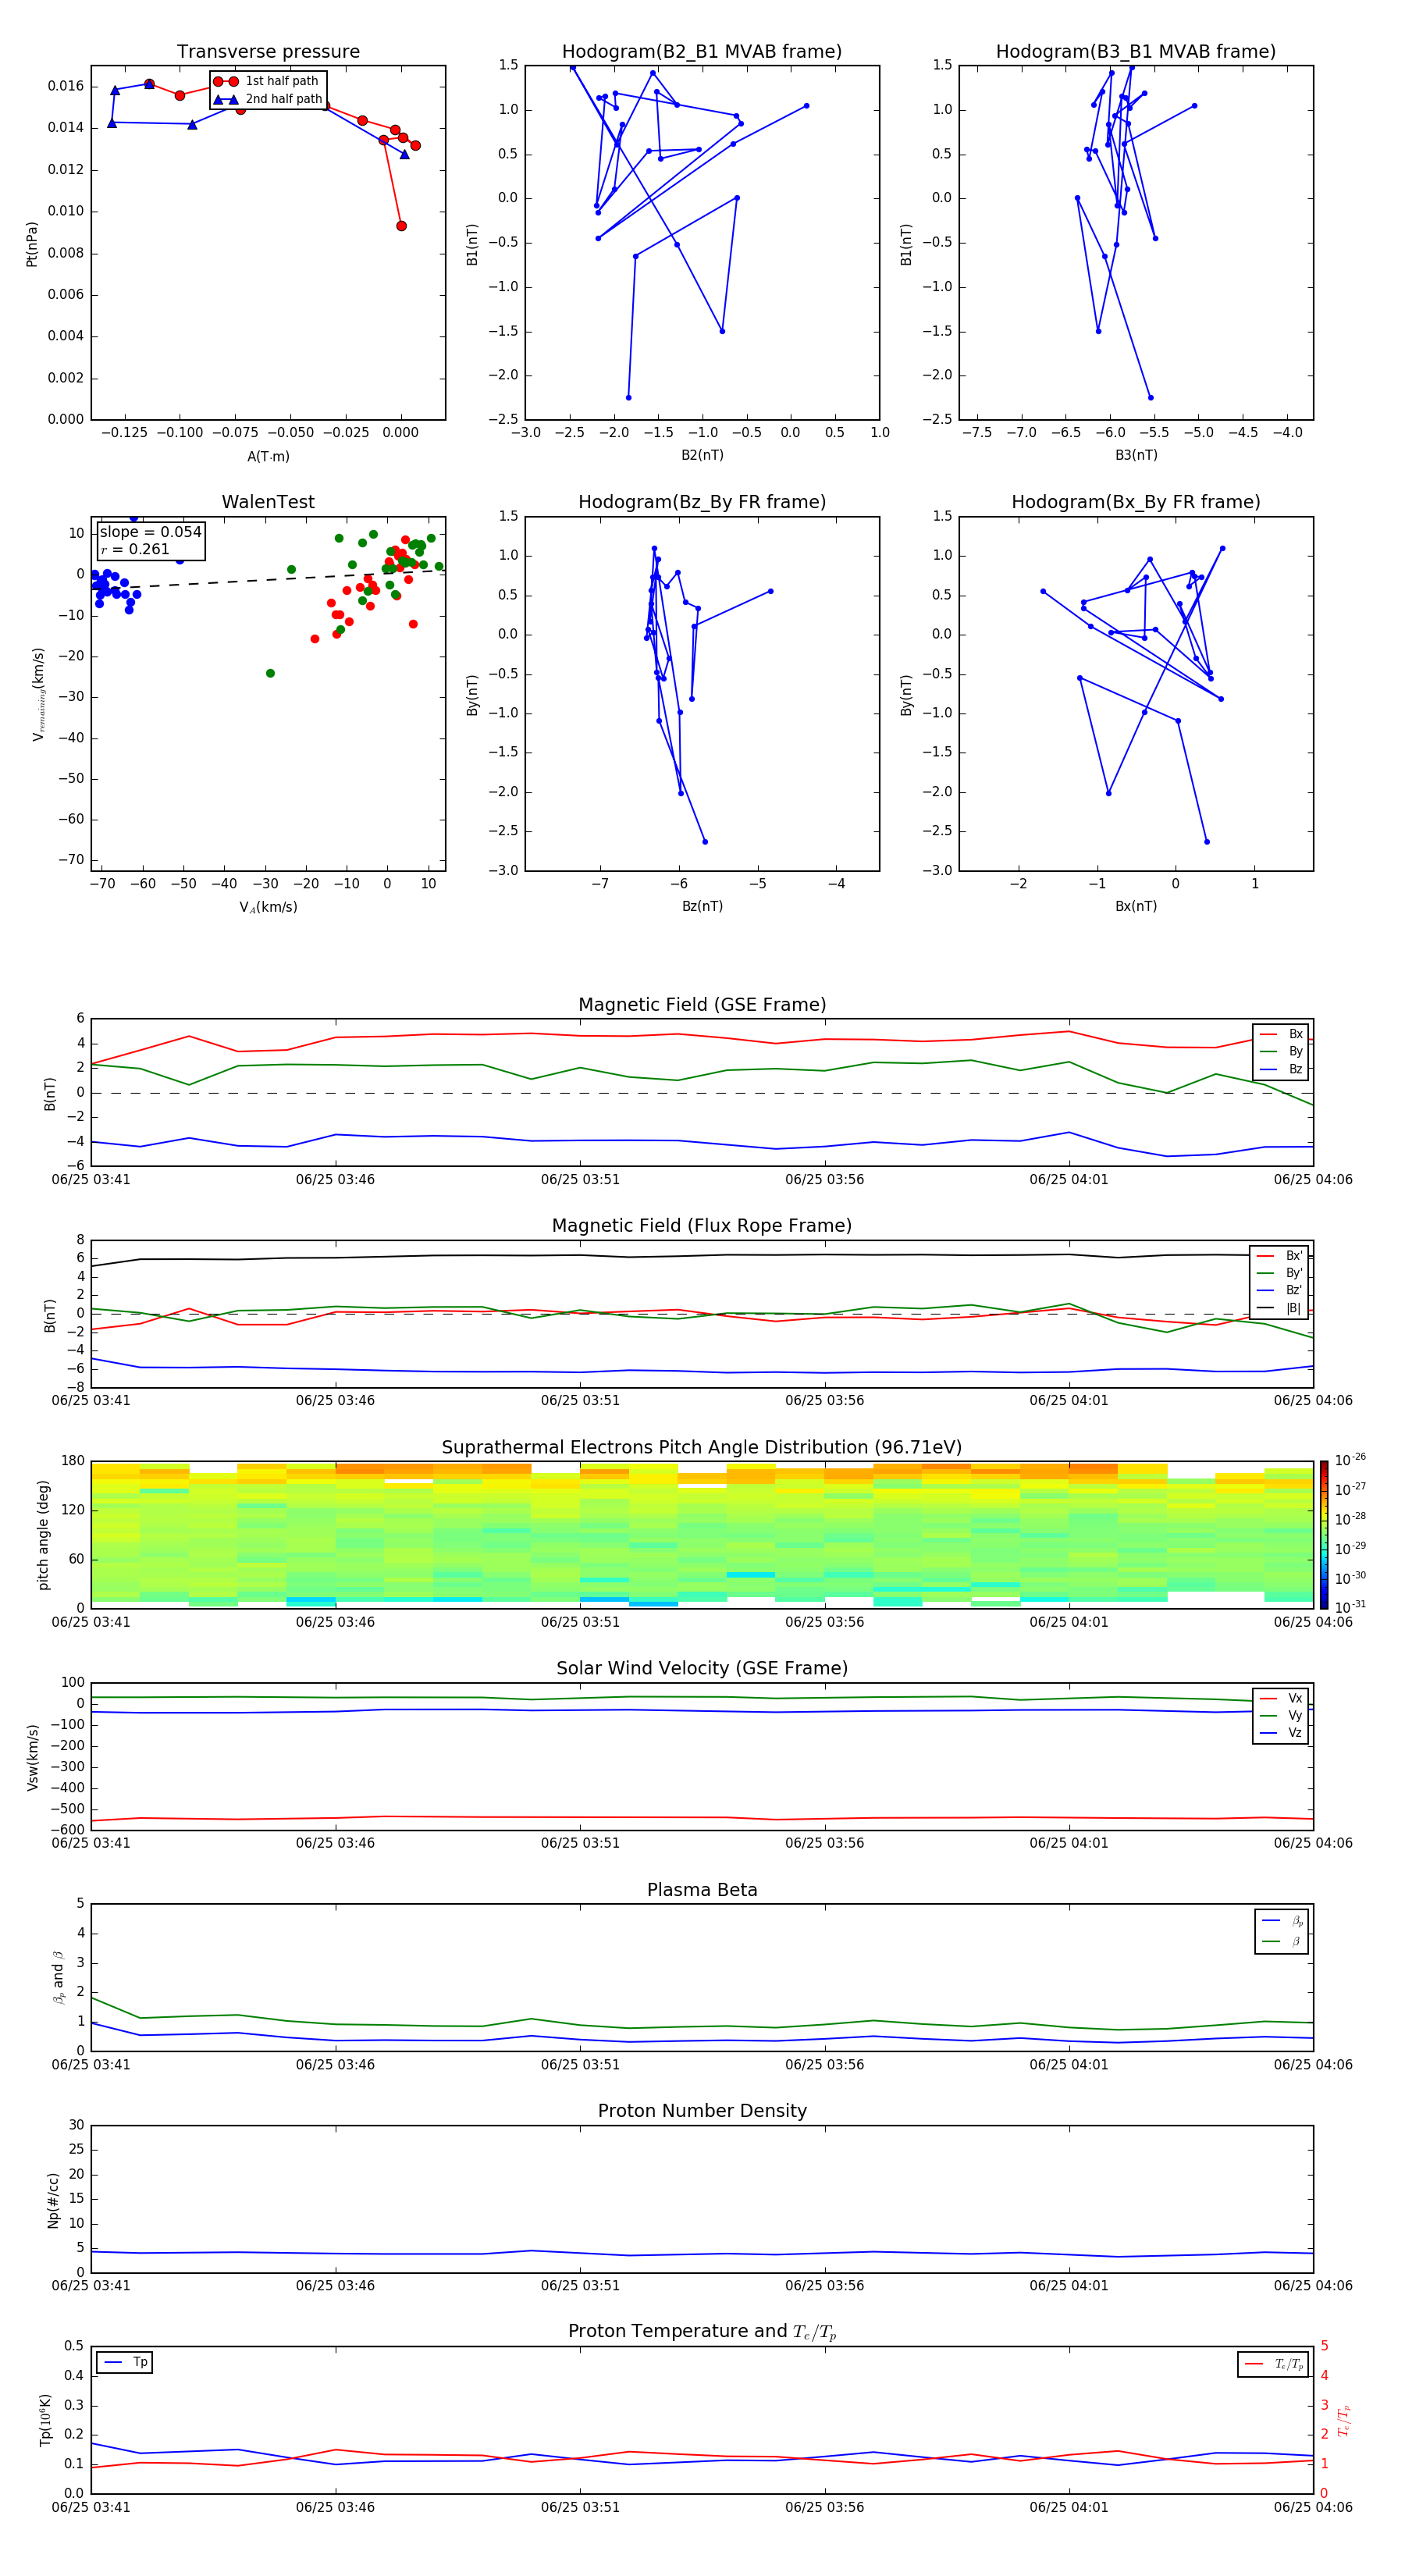The width and height of the screenshot is (1405, 2576).
Task: Click the 'Hodogram(B3_B1 MVAB frame)' title
Action: pos(1136,51)
